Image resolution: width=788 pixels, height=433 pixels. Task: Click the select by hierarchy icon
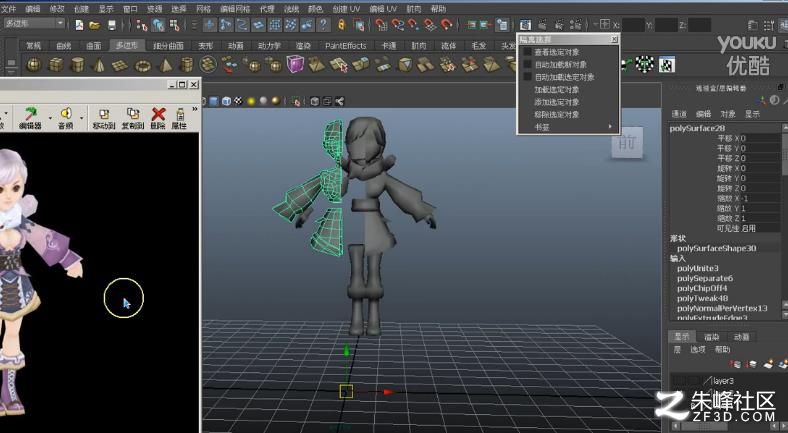coord(142,25)
